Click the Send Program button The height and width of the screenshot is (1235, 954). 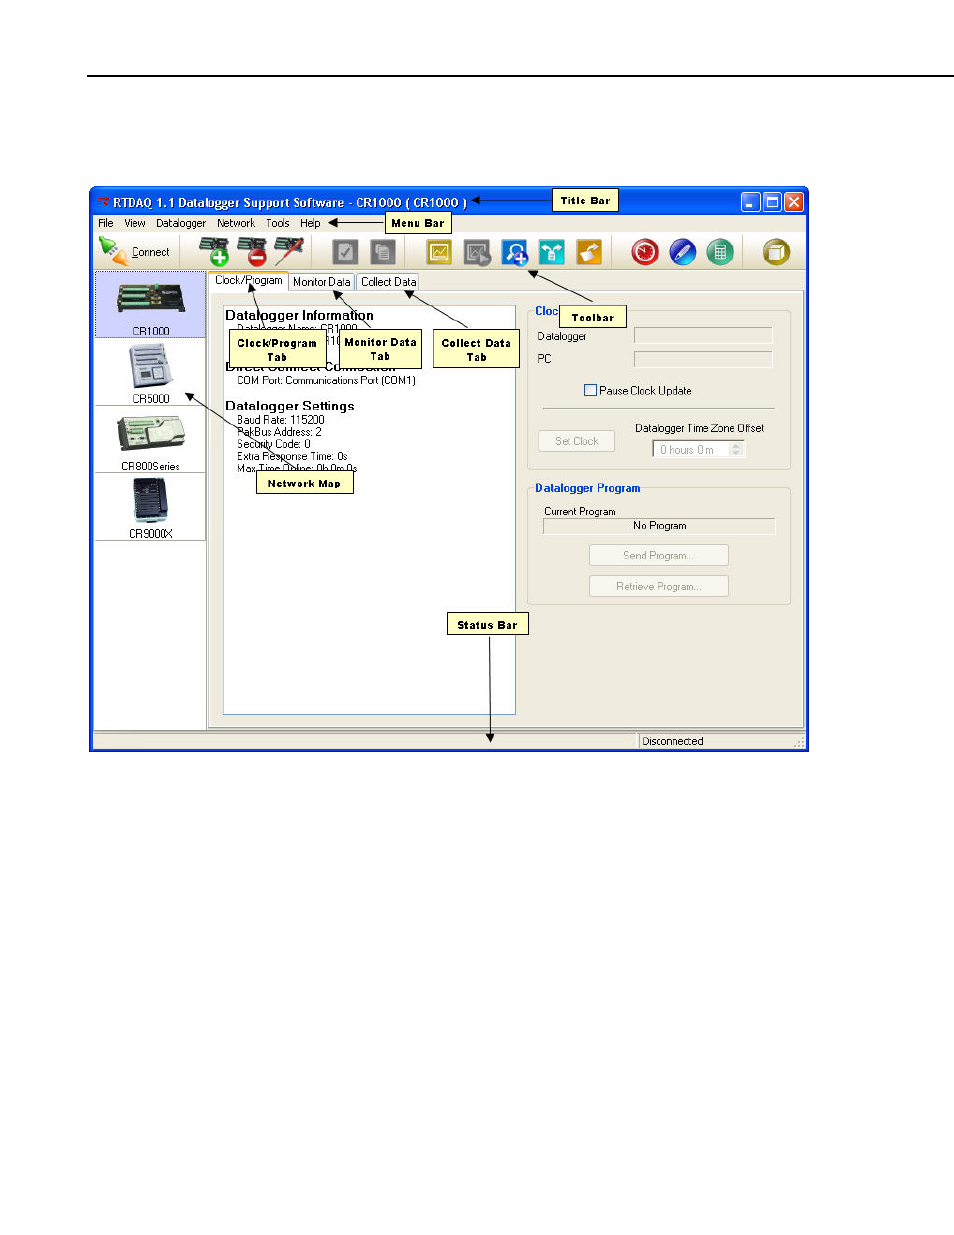[x=659, y=555]
